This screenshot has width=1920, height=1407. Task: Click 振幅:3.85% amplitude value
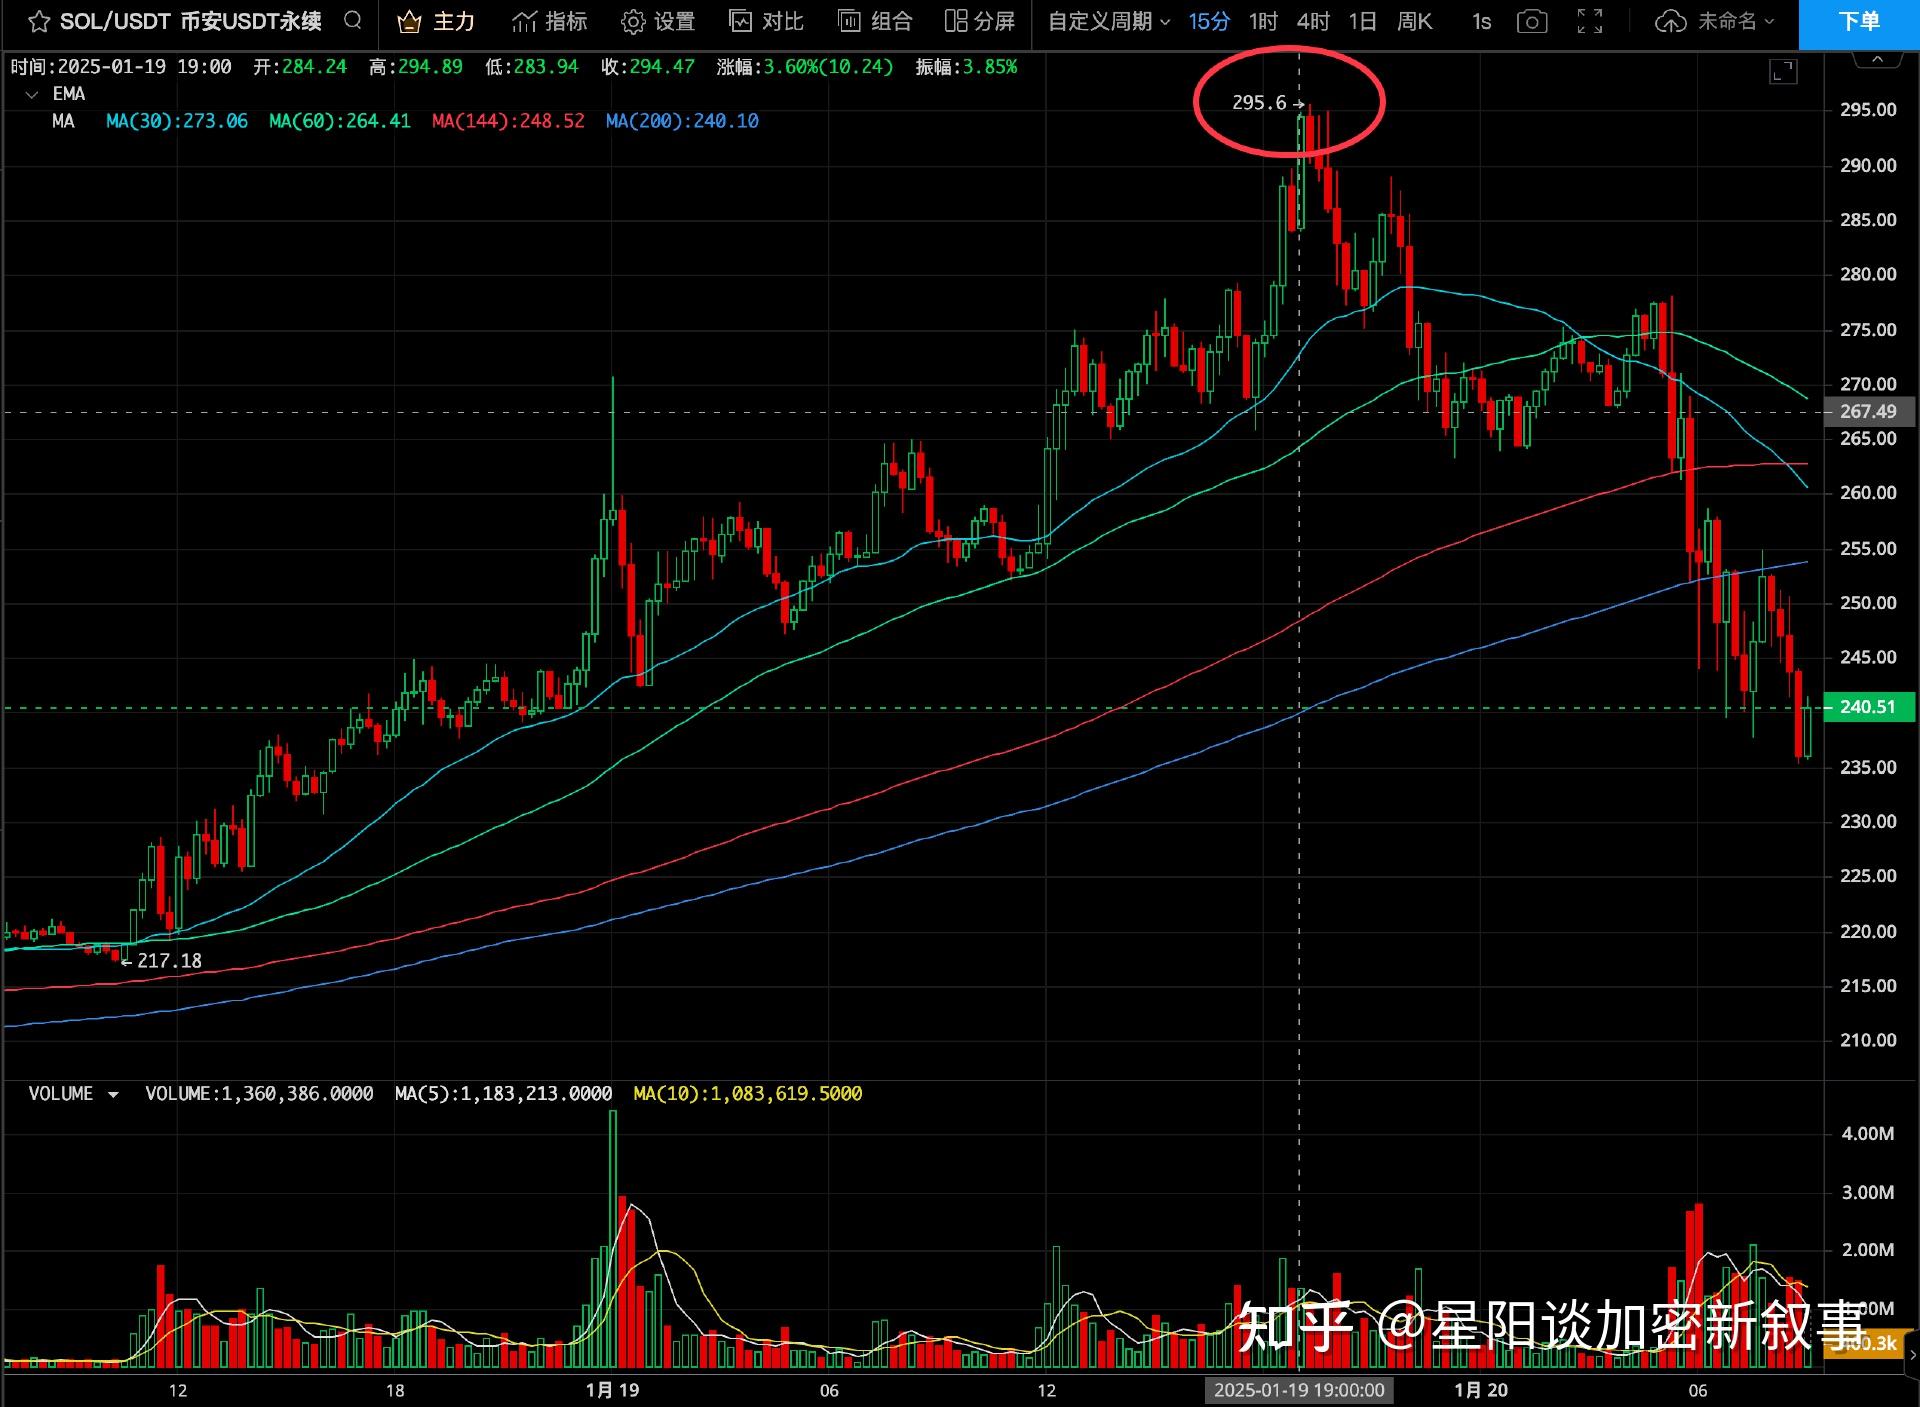click(x=966, y=67)
